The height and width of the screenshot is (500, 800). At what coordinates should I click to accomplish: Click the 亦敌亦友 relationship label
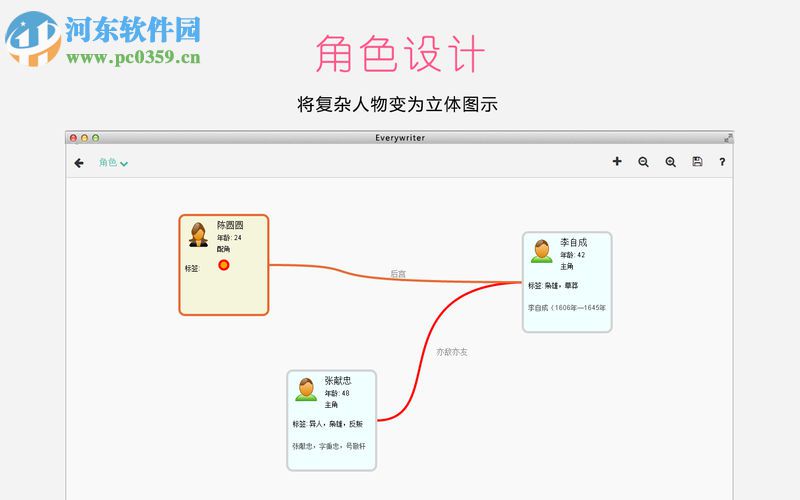coord(452,352)
